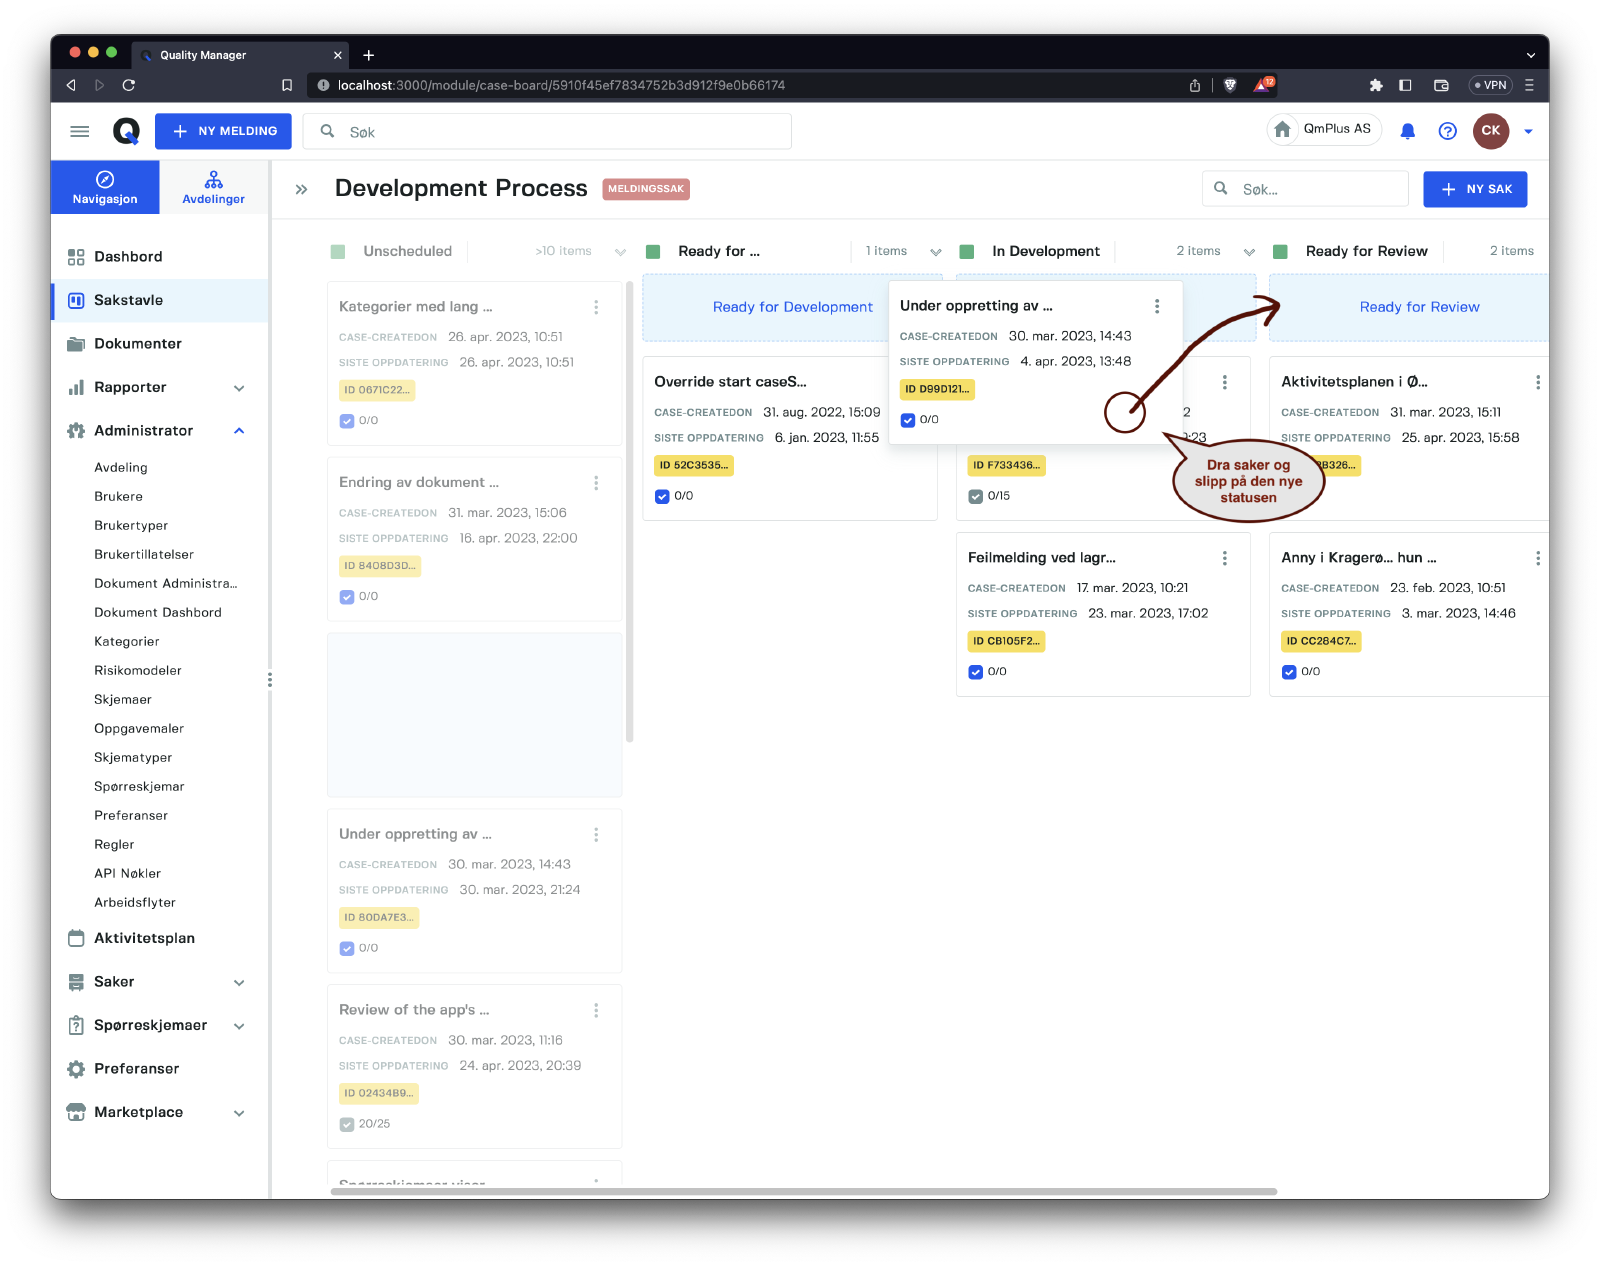This screenshot has height=1266, width=1600.
Task: Expand board sidebar with double chevron
Action: click(301, 189)
